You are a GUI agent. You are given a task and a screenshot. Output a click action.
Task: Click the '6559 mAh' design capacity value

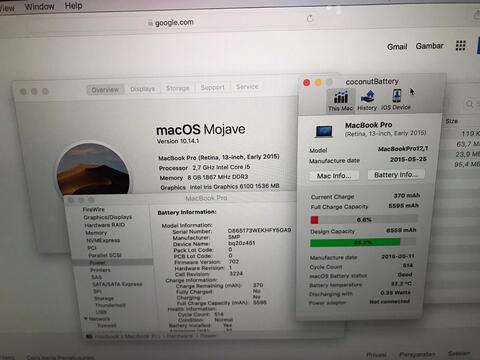(401, 230)
